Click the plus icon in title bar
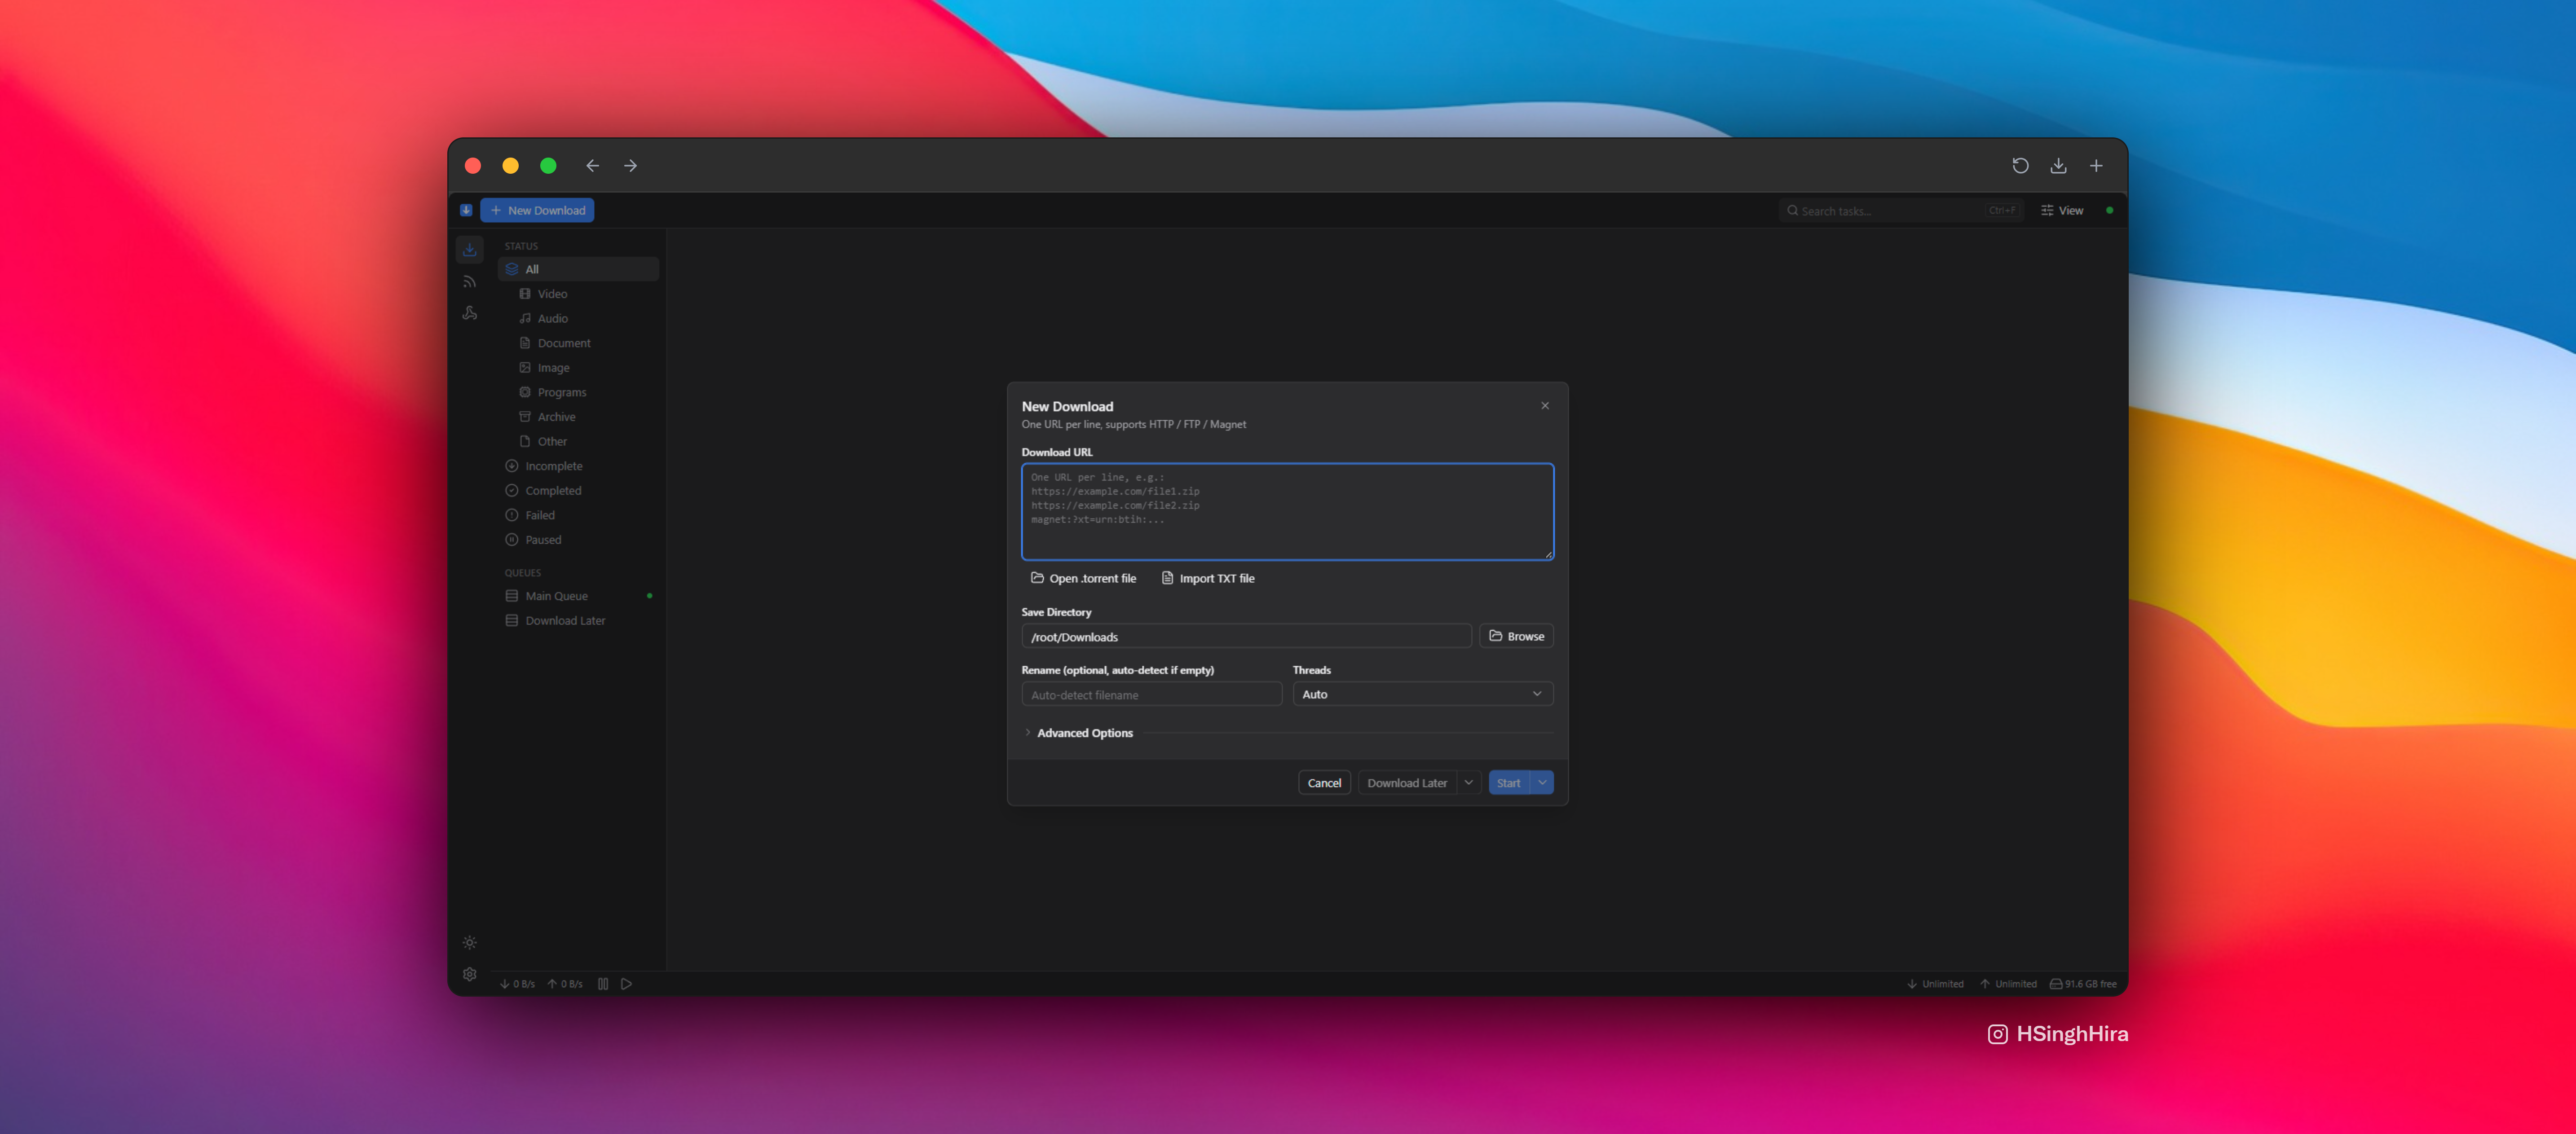This screenshot has width=2576, height=1134. (x=2096, y=166)
